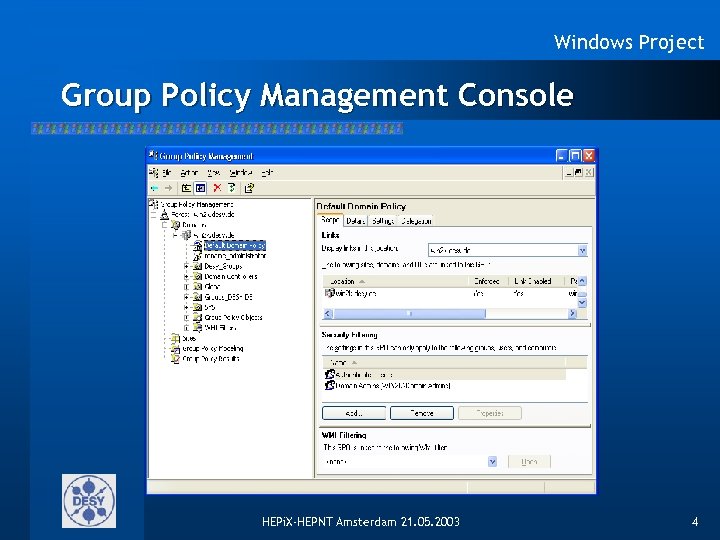Click the domain icon in the Location row
Viewport: 720px width, 540px height.
(x=329, y=293)
